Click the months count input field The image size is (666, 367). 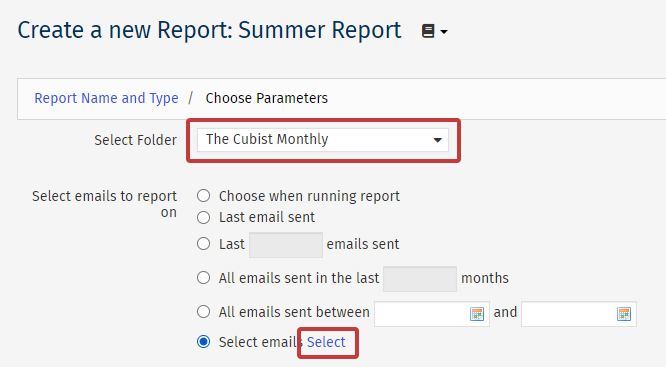point(420,279)
